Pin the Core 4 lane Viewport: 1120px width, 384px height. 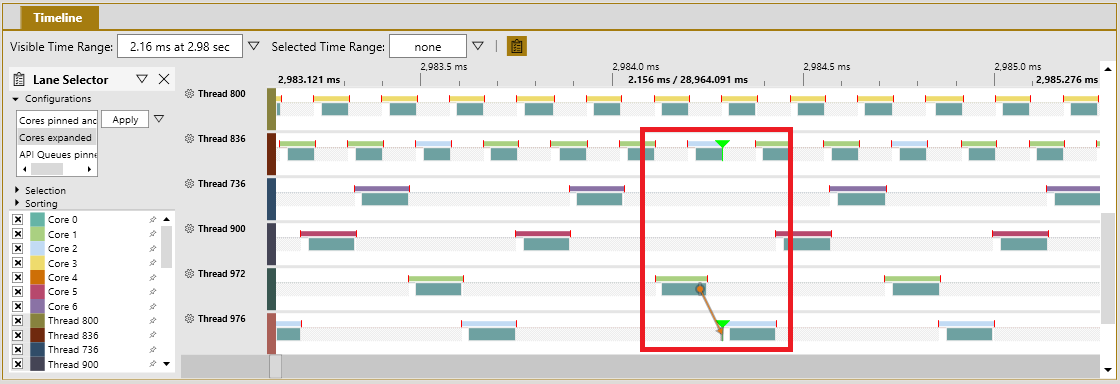tap(152, 278)
